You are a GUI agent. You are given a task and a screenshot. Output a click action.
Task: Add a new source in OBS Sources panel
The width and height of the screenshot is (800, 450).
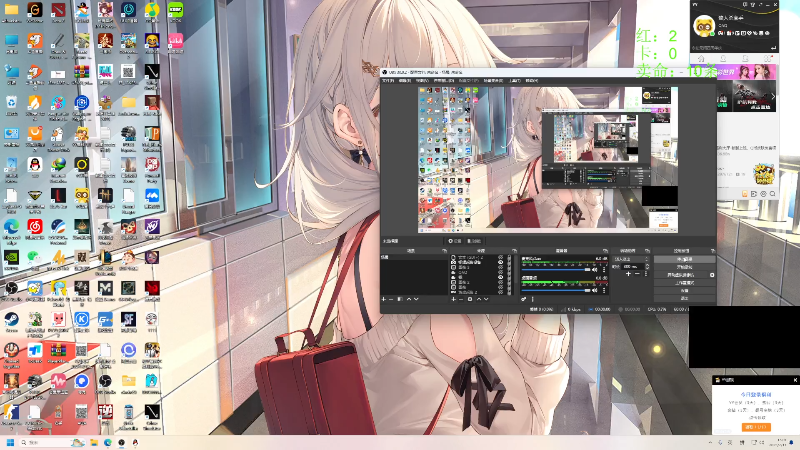pyautogui.click(x=454, y=299)
